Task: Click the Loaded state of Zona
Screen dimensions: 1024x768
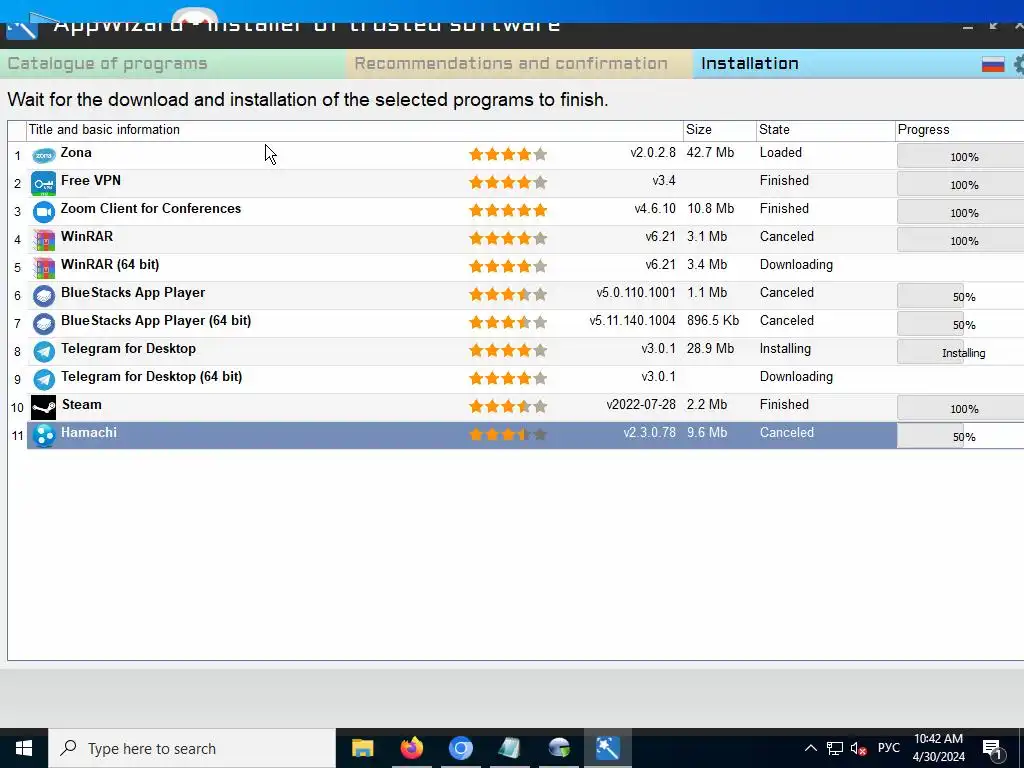Action: (780, 153)
